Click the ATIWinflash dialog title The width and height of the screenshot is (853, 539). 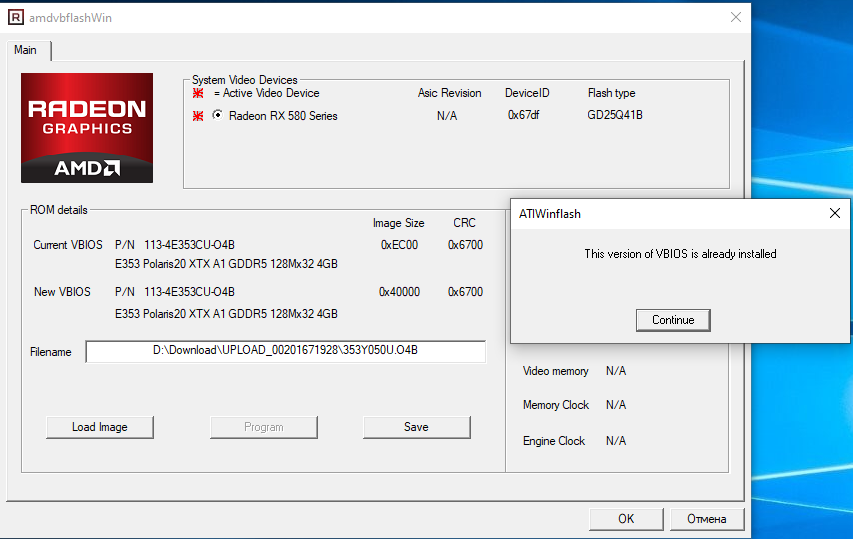(x=549, y=214)
